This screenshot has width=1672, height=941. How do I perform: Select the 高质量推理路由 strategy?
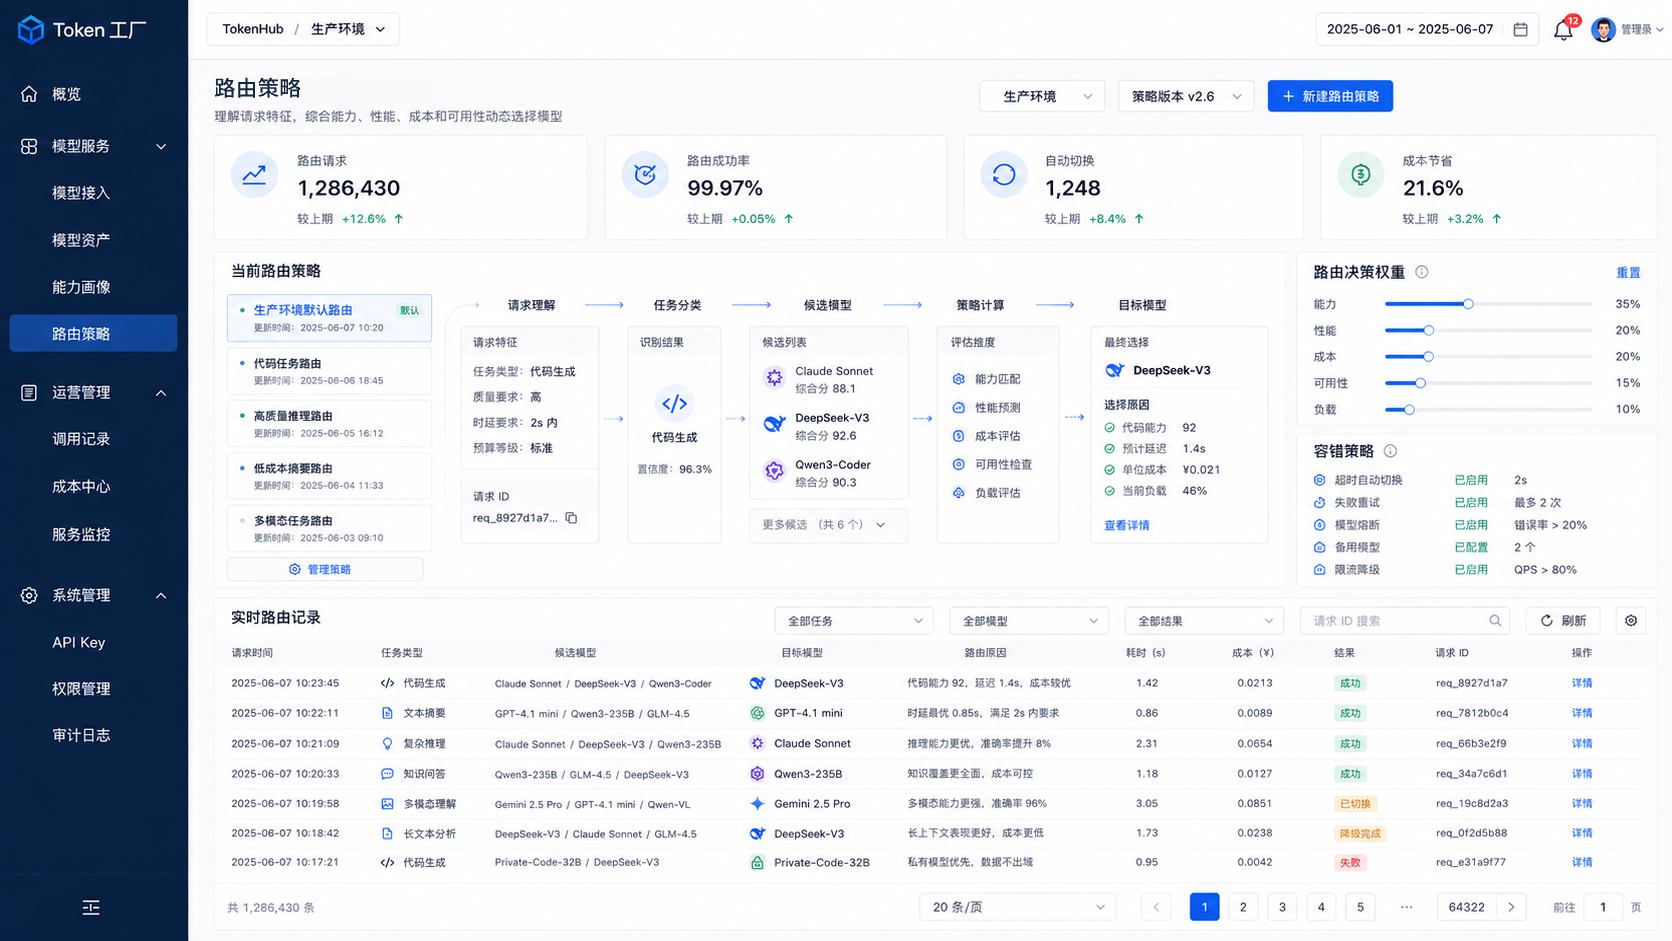point(330,423)
